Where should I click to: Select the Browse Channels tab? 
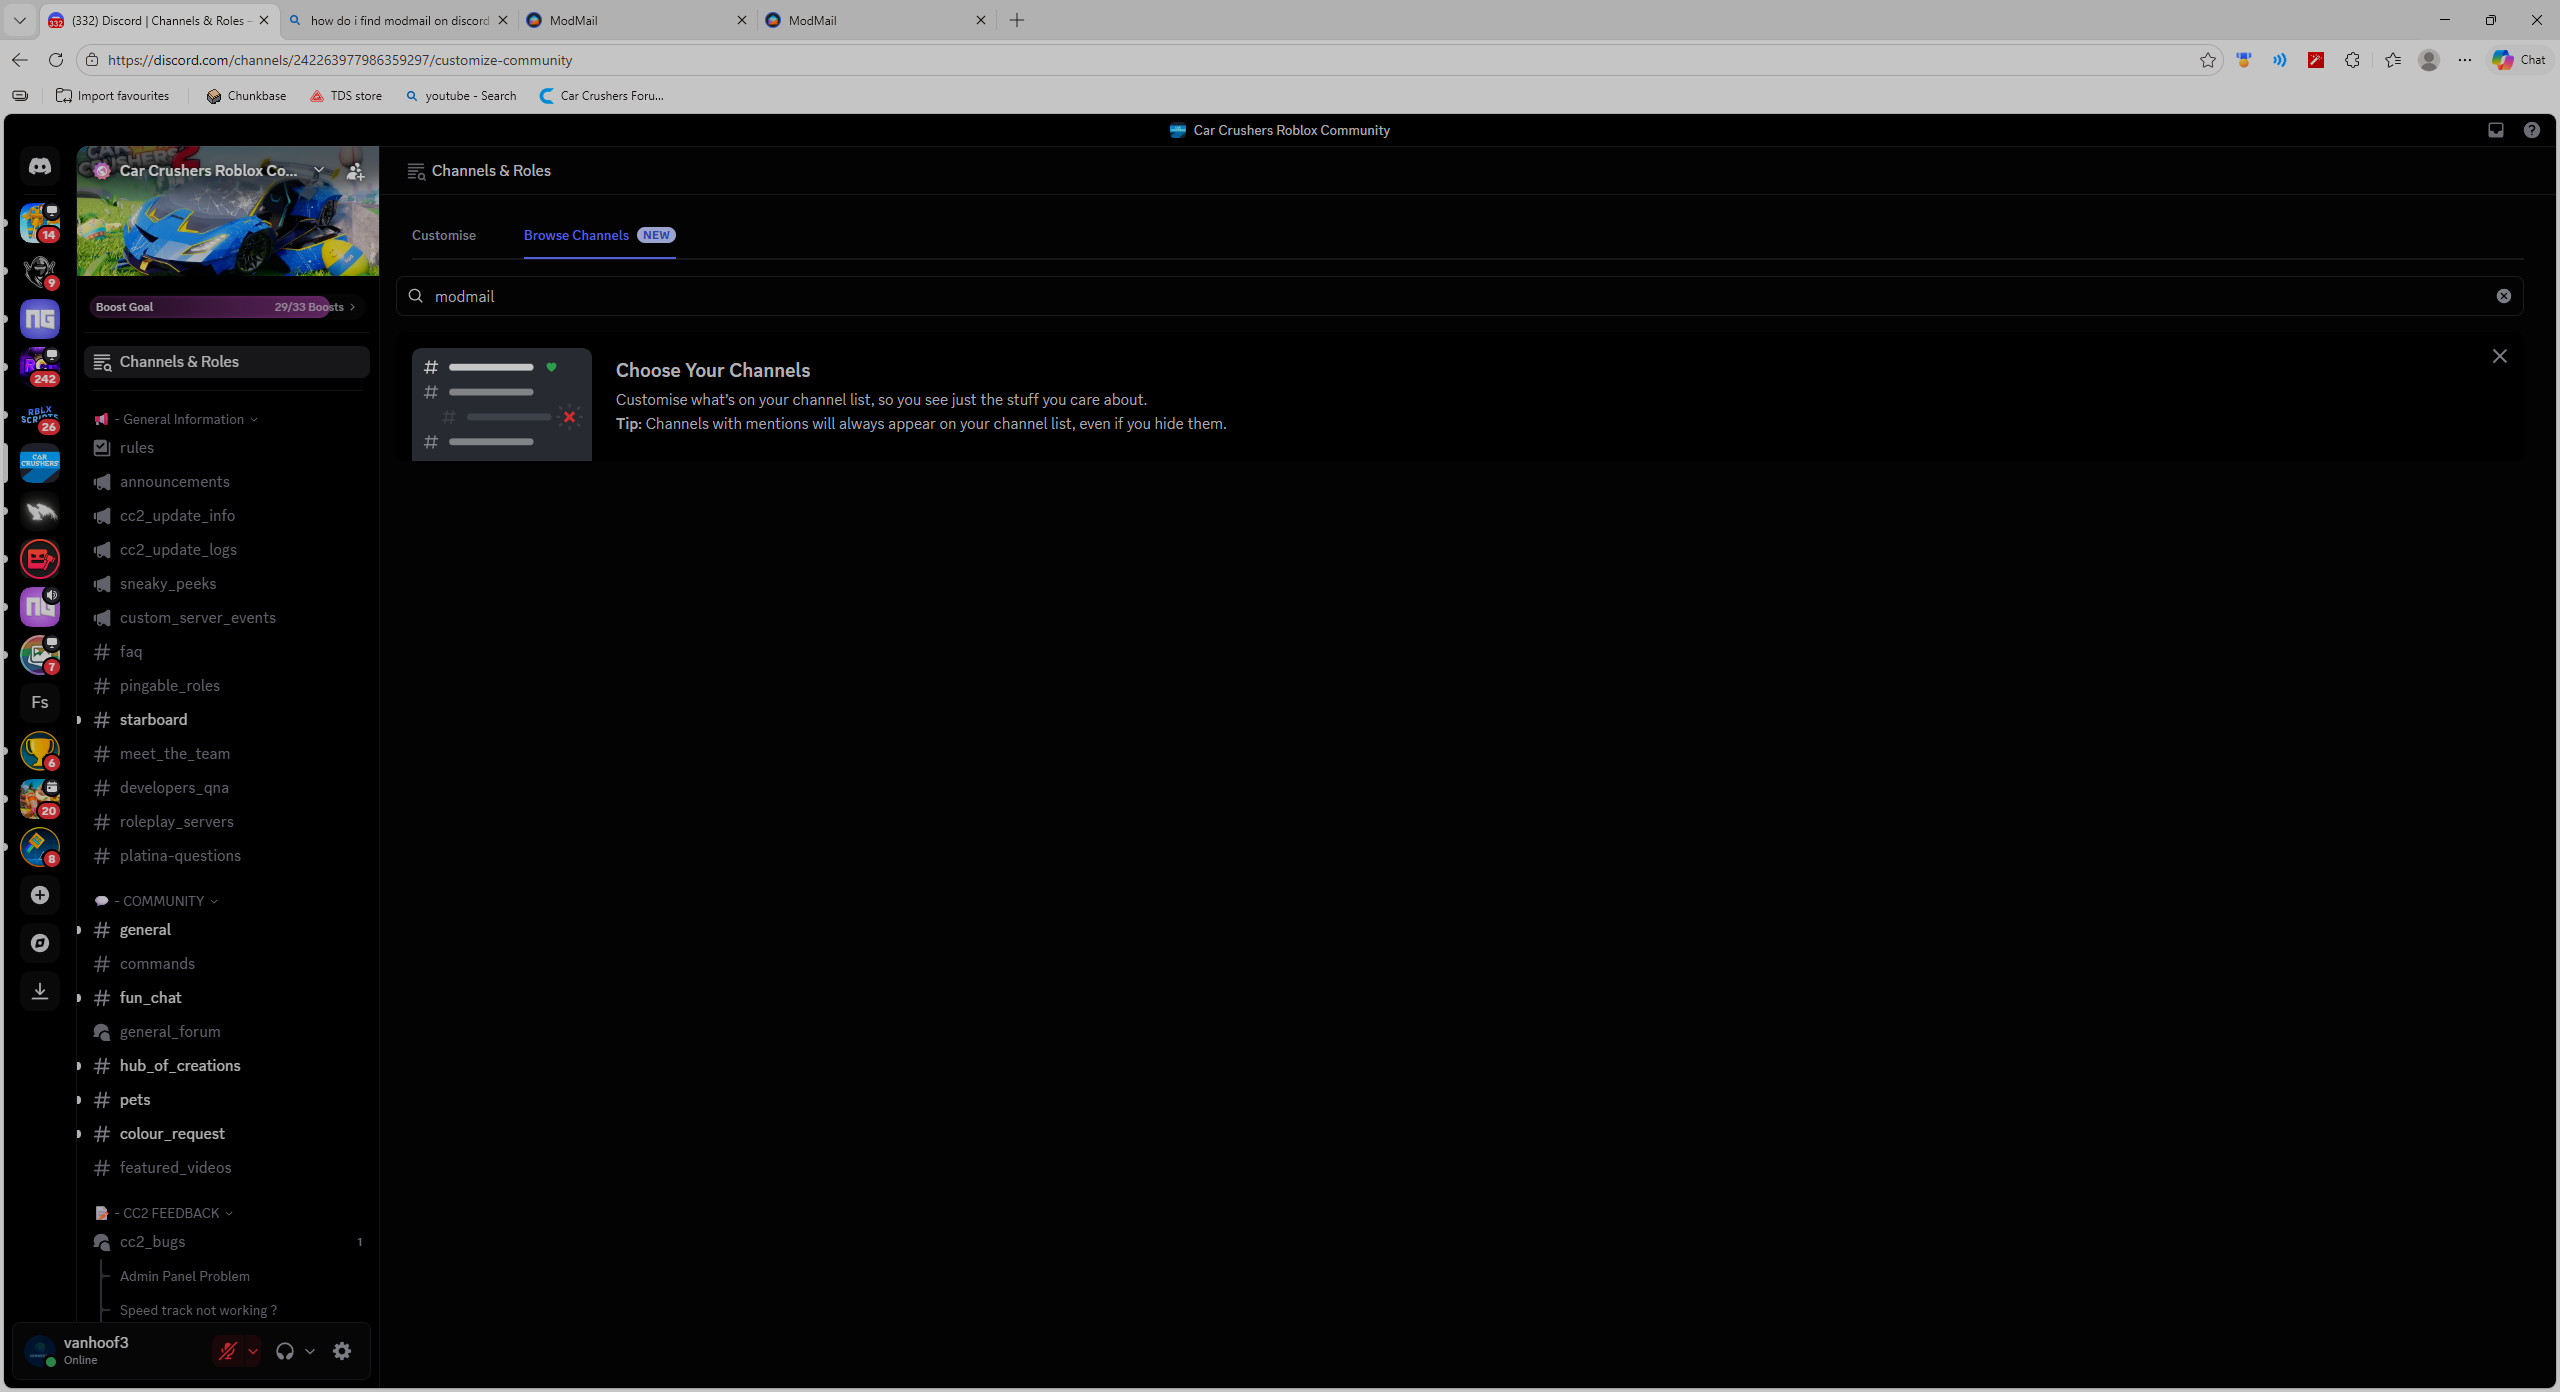577,235
